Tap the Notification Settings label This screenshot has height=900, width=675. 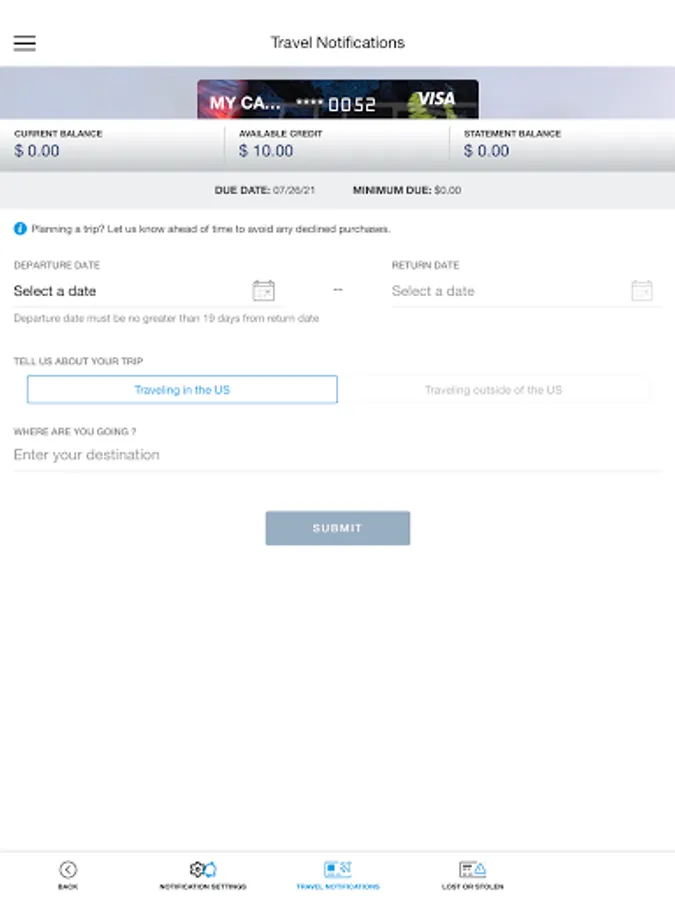click(203, 887)
